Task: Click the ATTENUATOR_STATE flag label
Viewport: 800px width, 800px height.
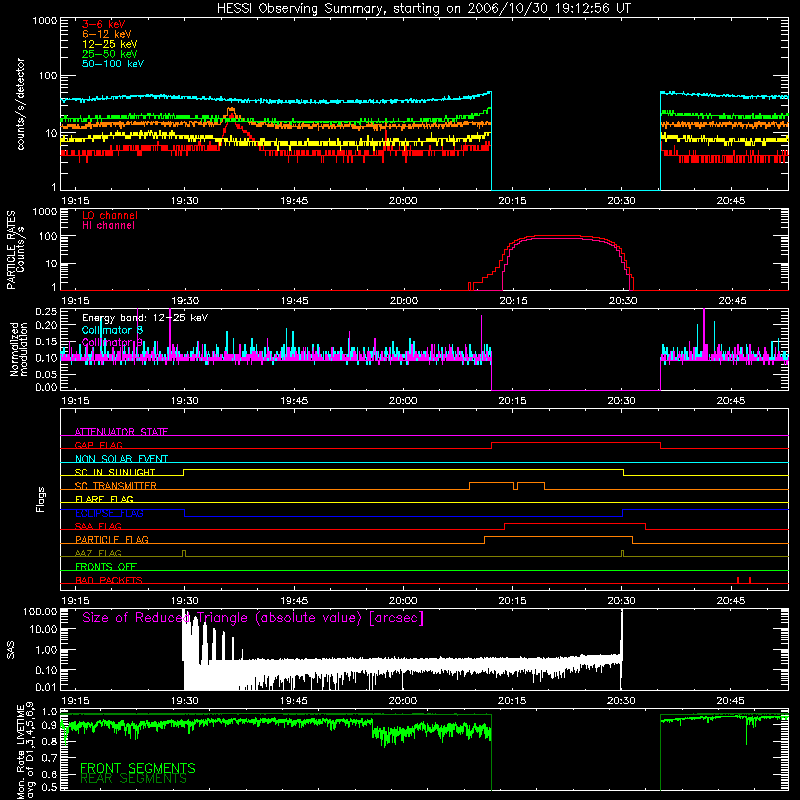Action: click(x=121, y=432)
